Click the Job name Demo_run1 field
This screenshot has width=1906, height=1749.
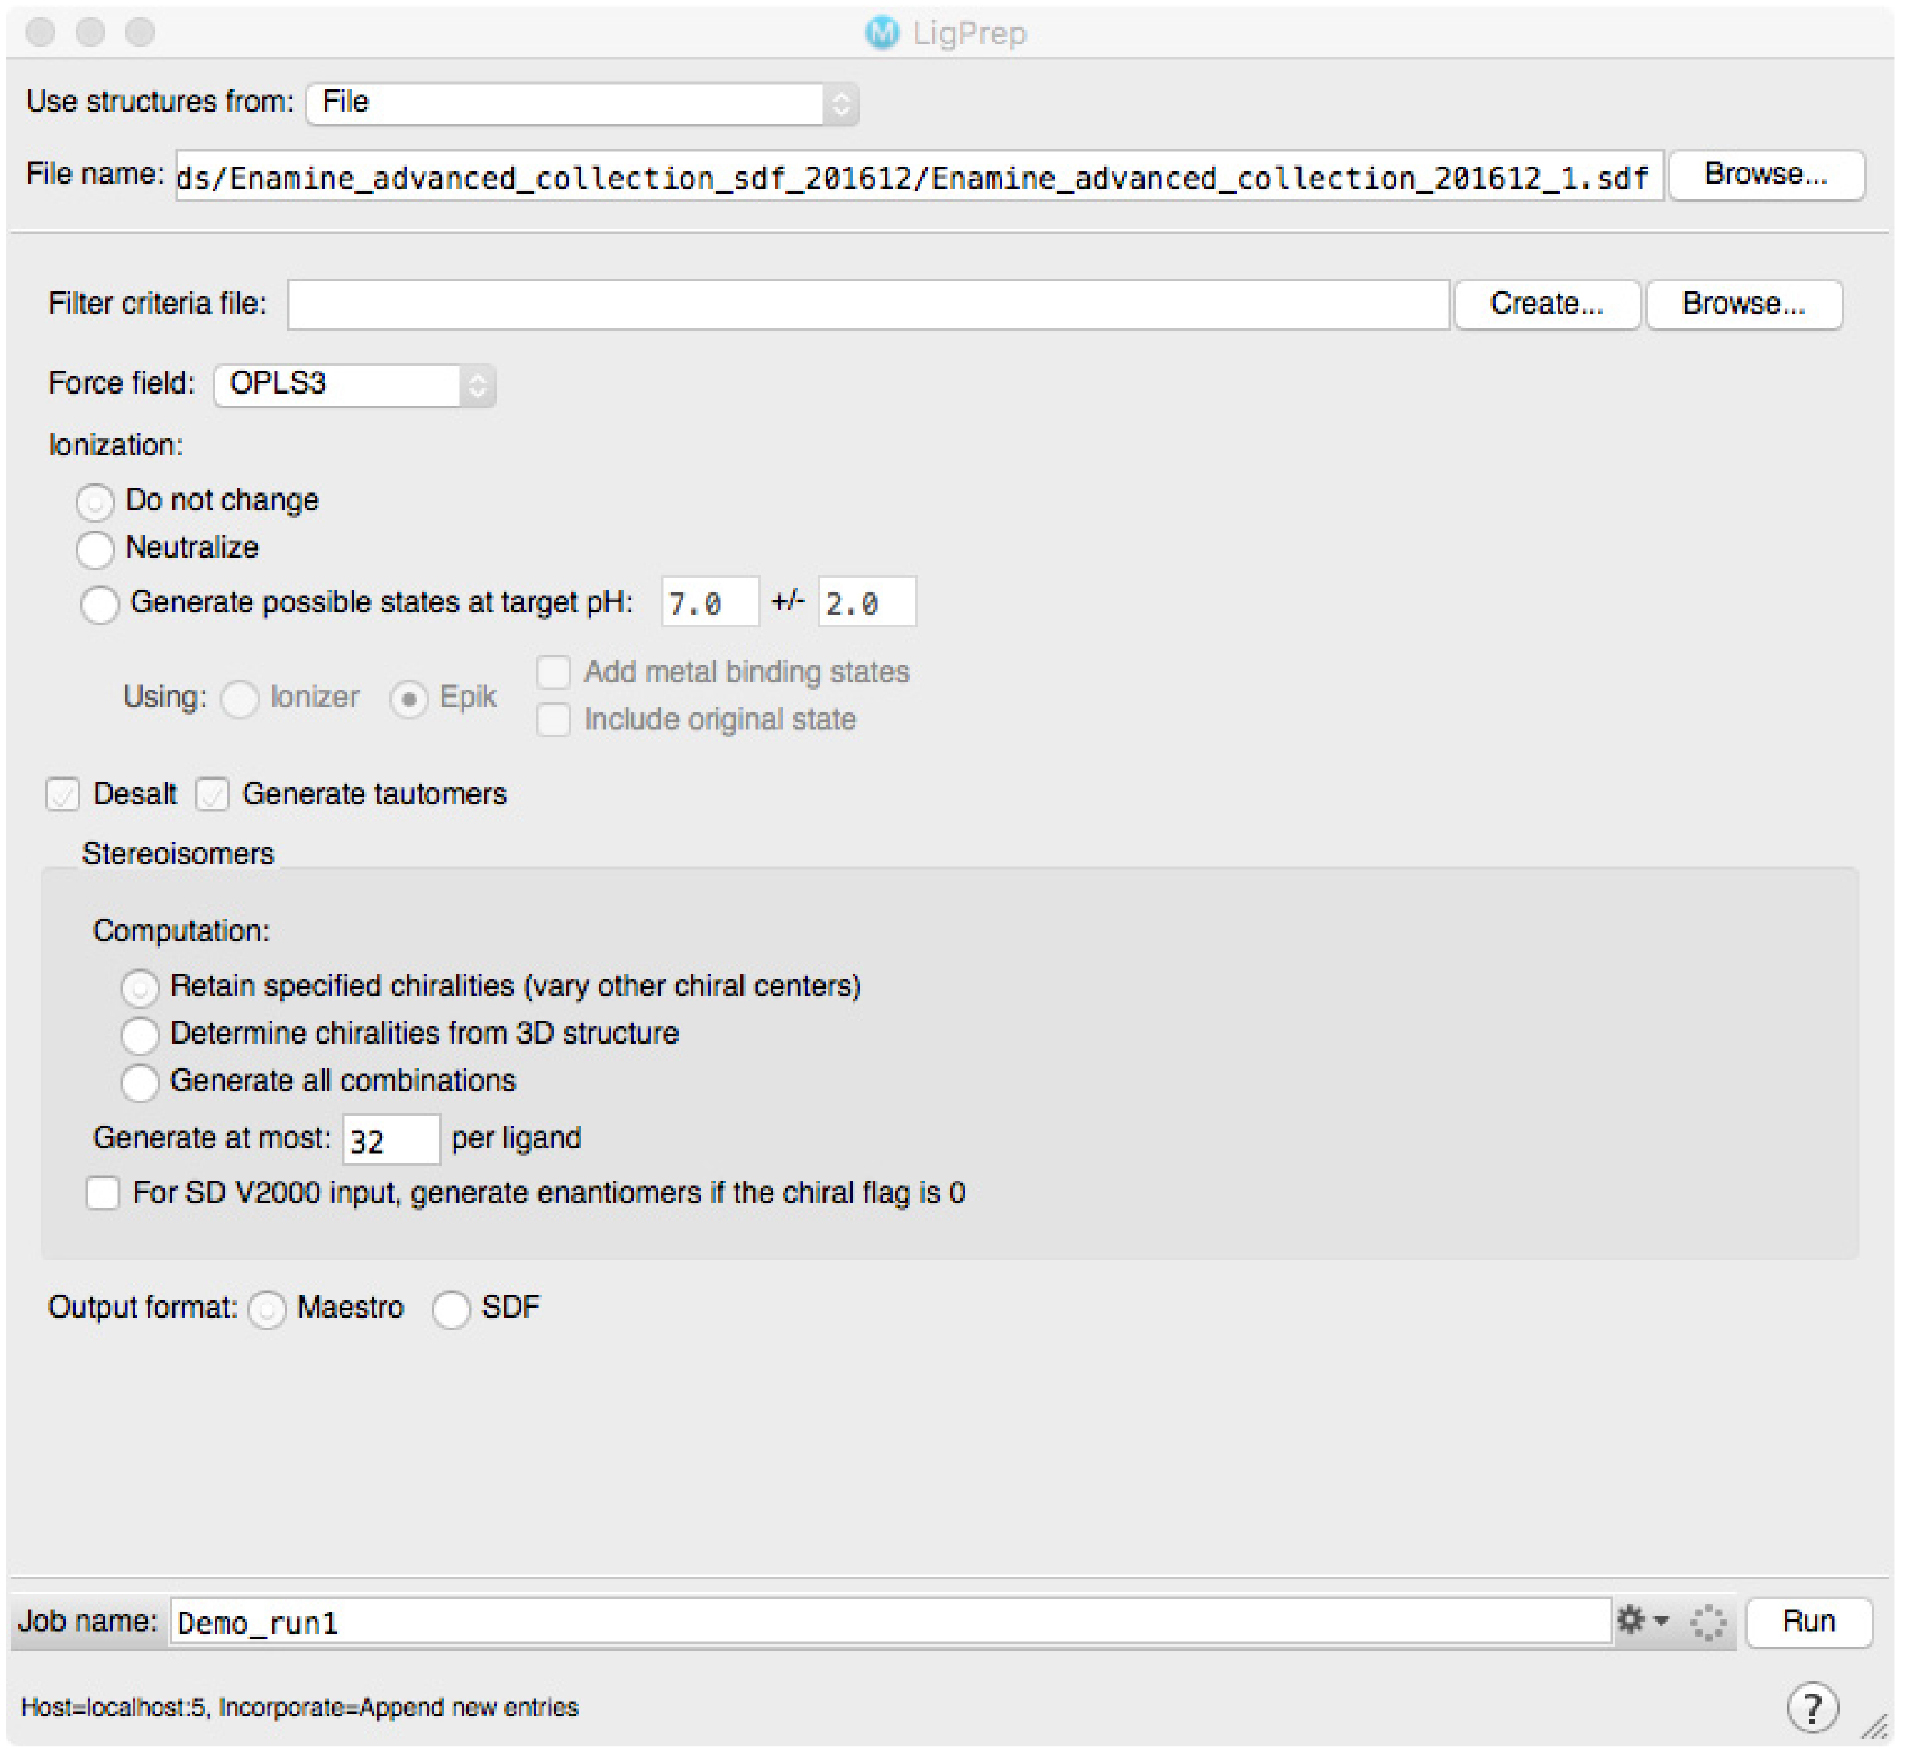(890, 1621)
